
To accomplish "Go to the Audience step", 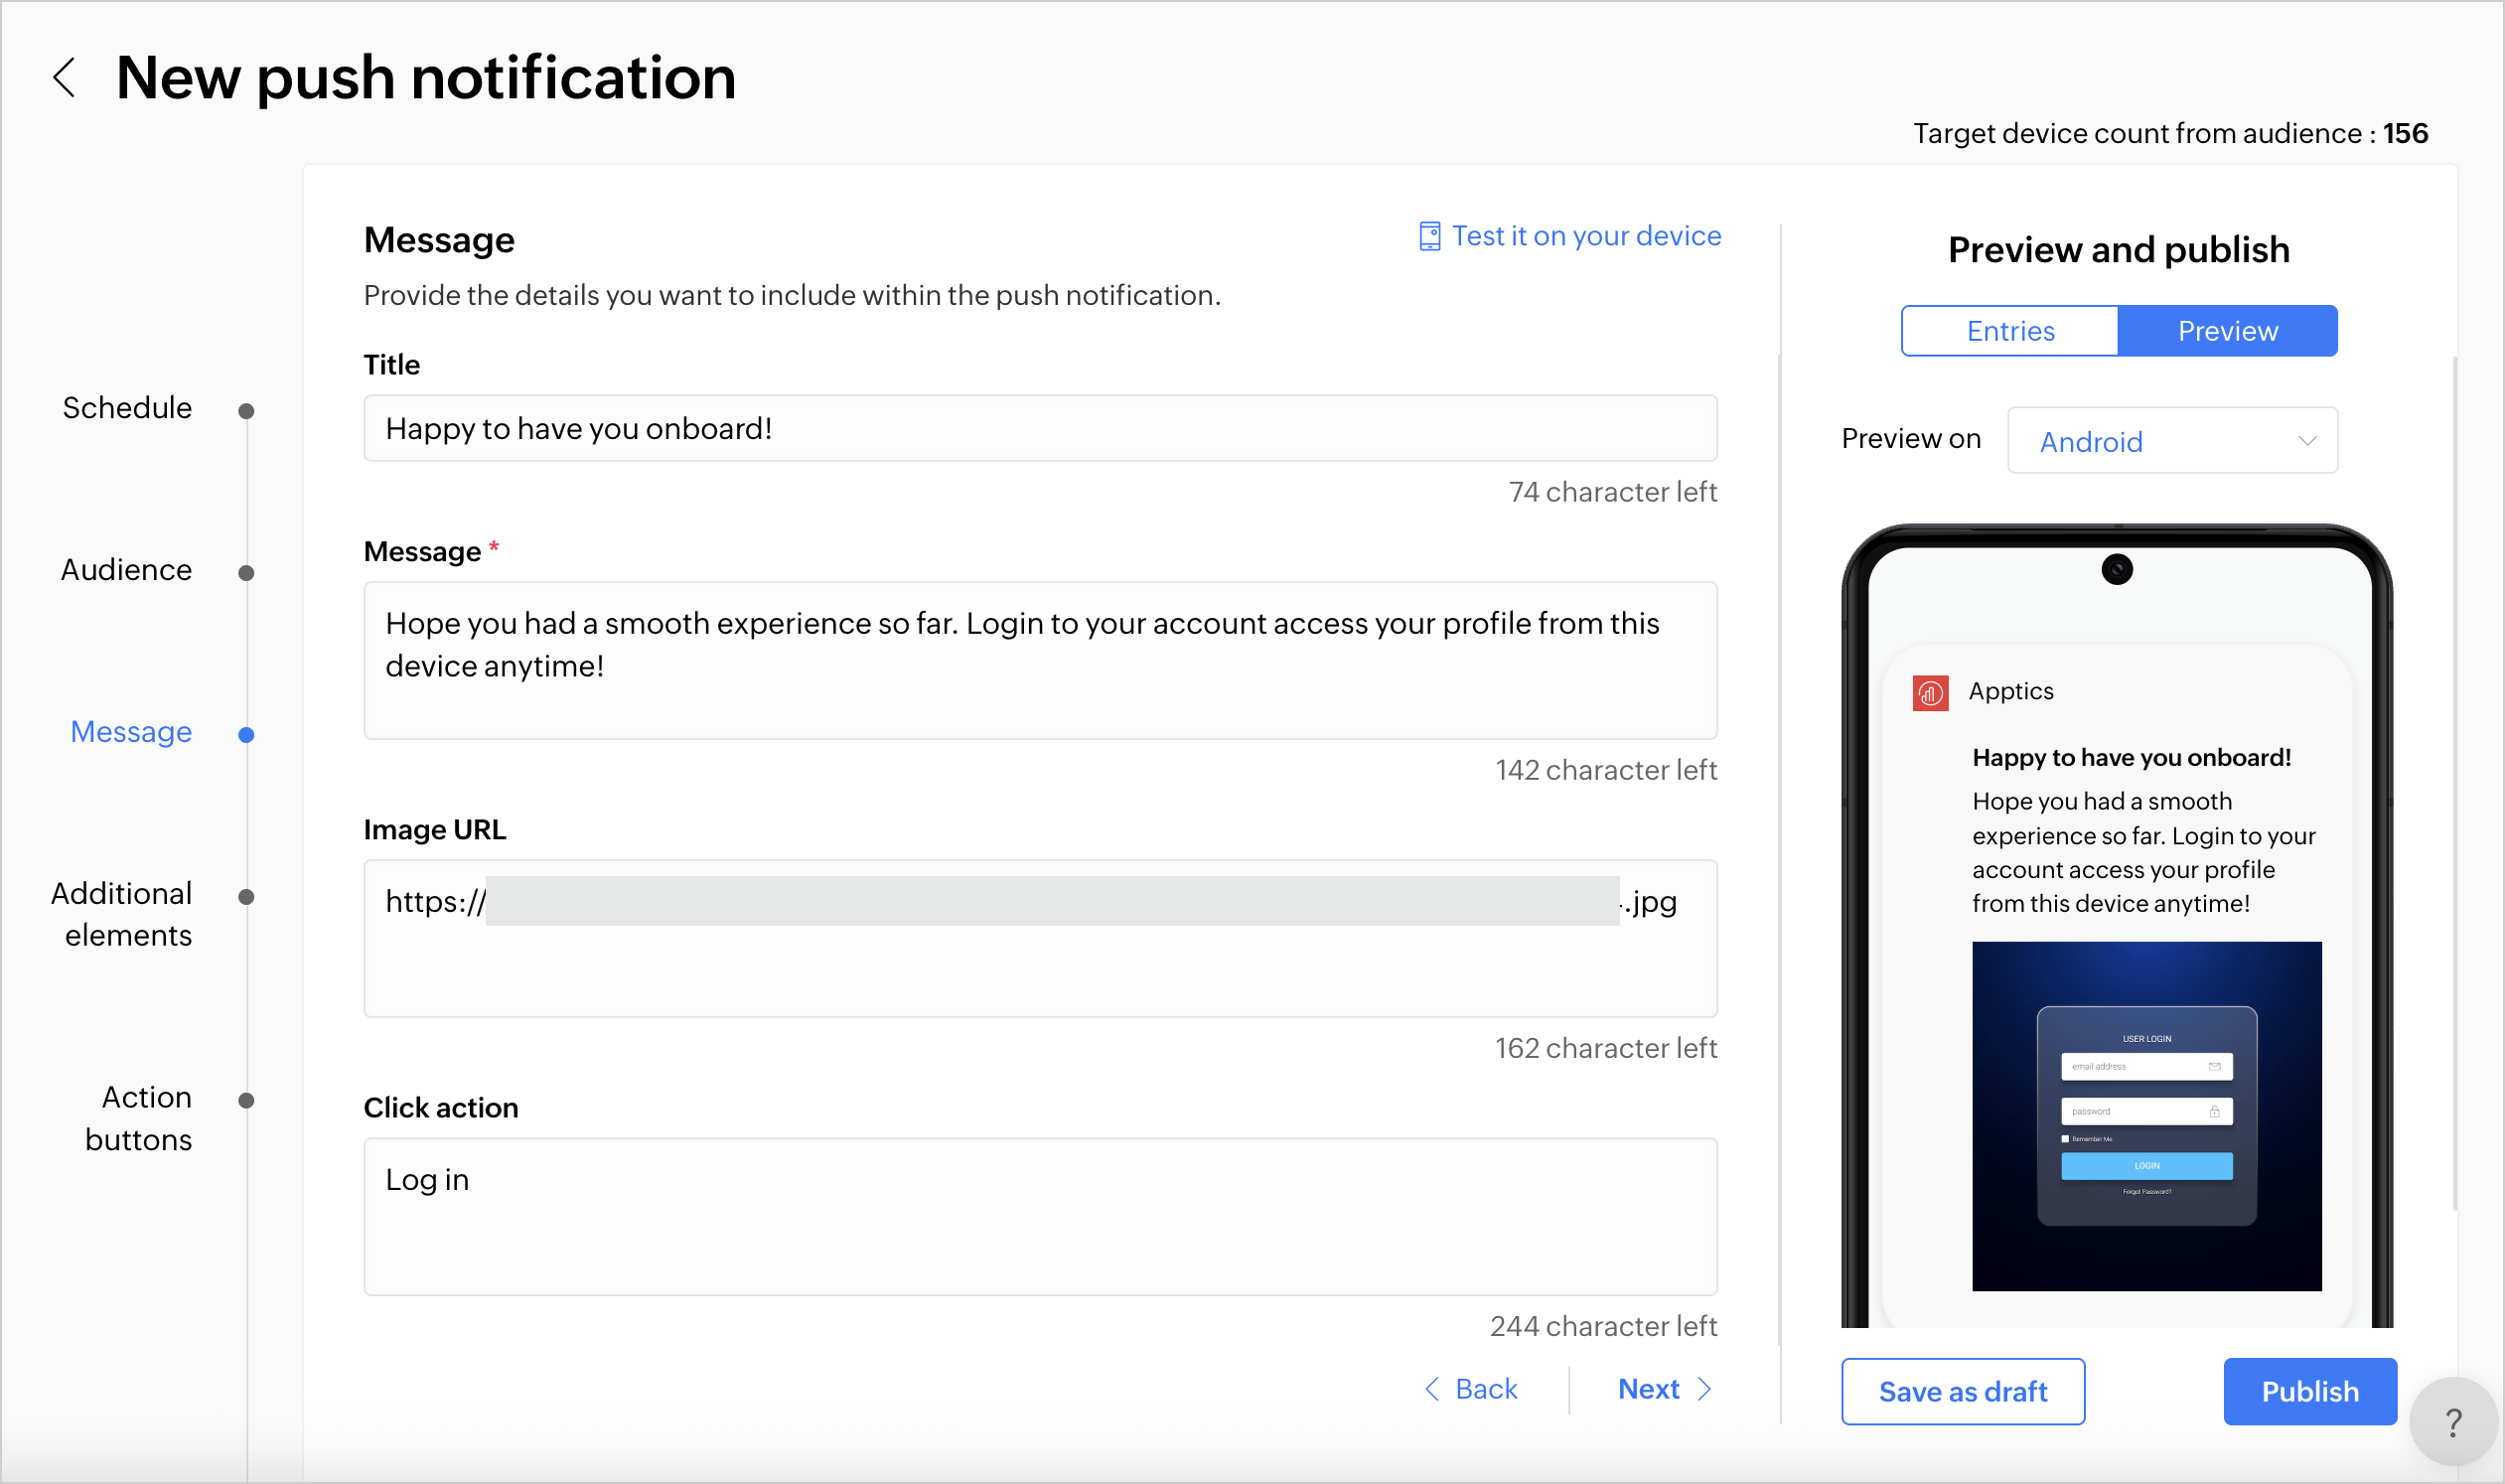I will (126, 570).
